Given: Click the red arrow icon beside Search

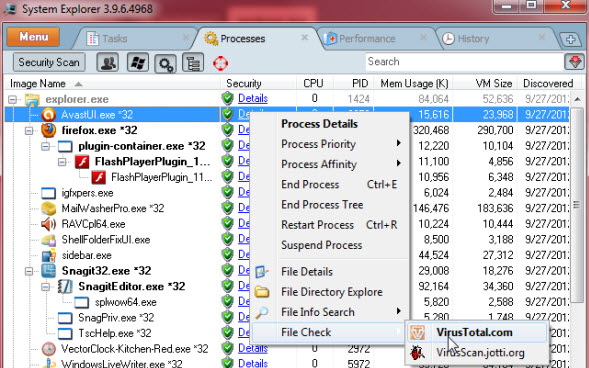Looking at the screenshot, I should 575,62.
